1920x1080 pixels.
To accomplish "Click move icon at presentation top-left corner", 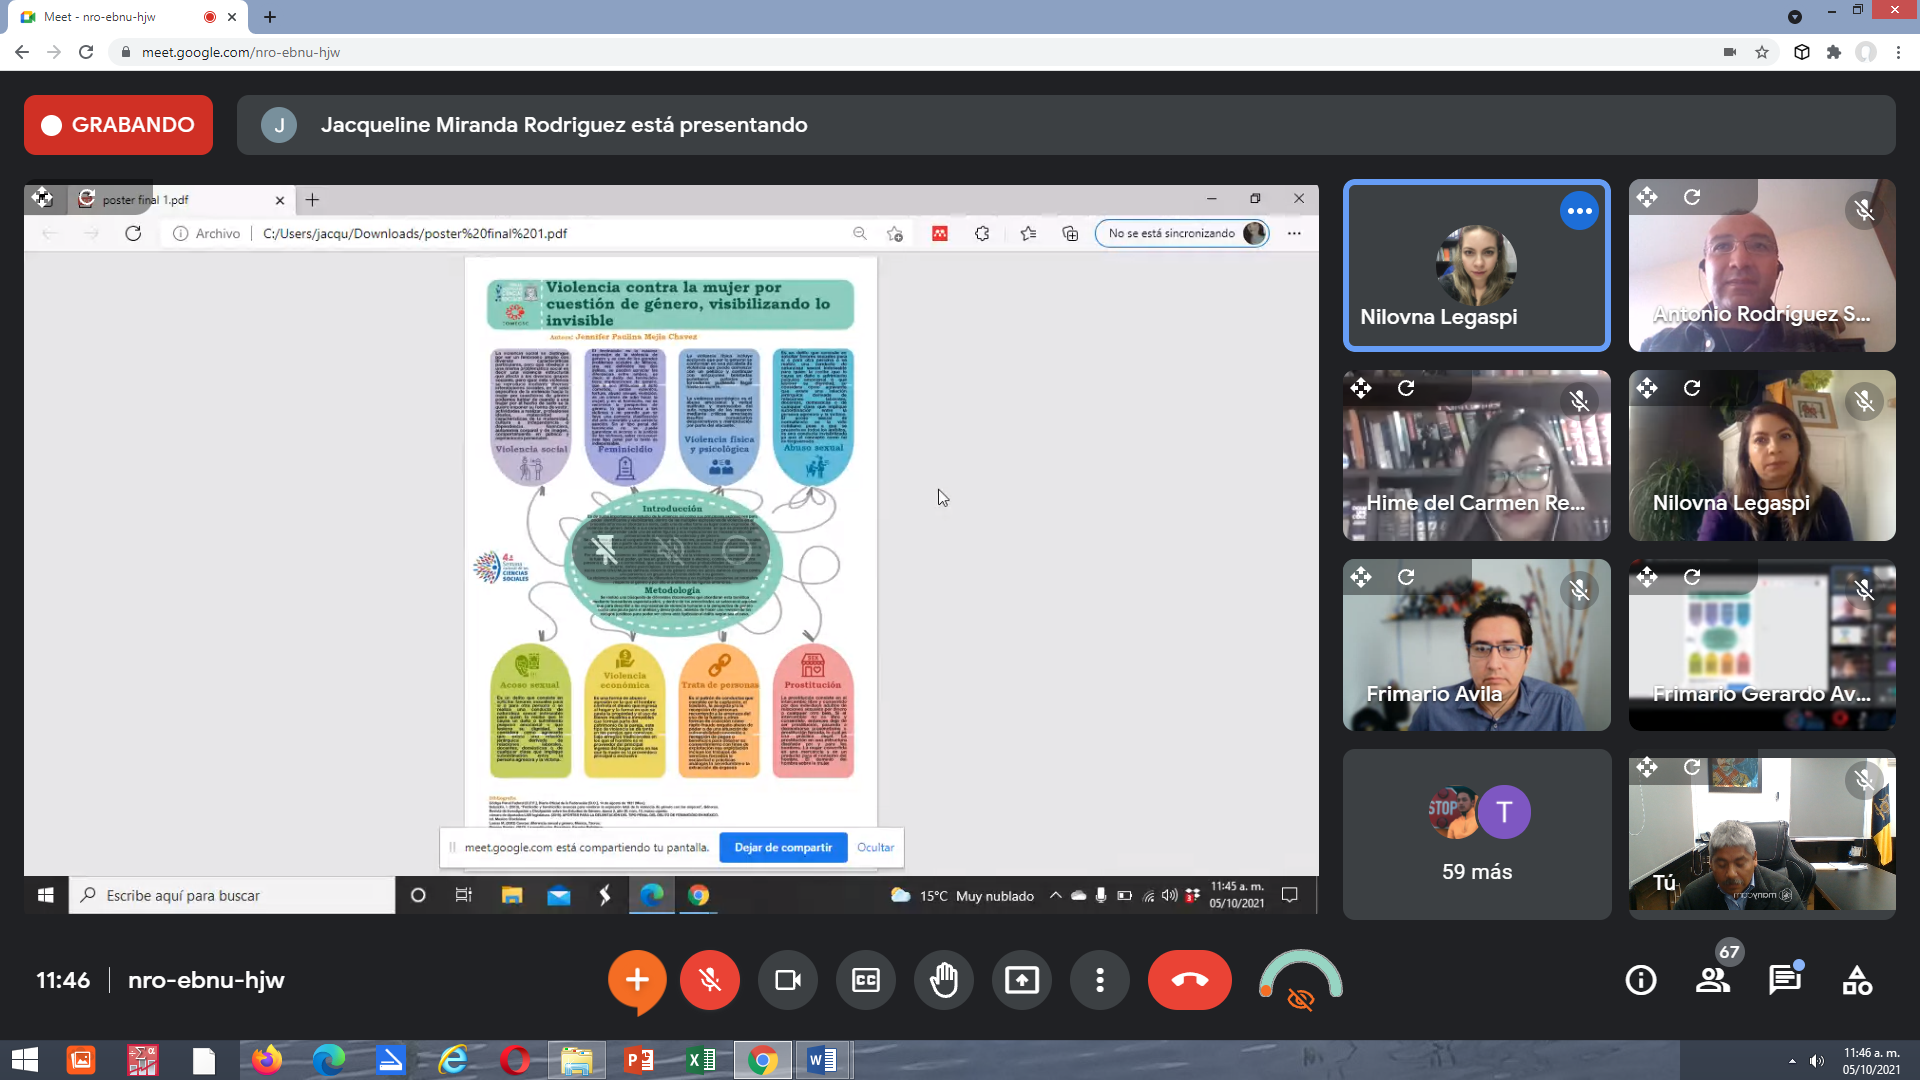I will coord(42,197).
